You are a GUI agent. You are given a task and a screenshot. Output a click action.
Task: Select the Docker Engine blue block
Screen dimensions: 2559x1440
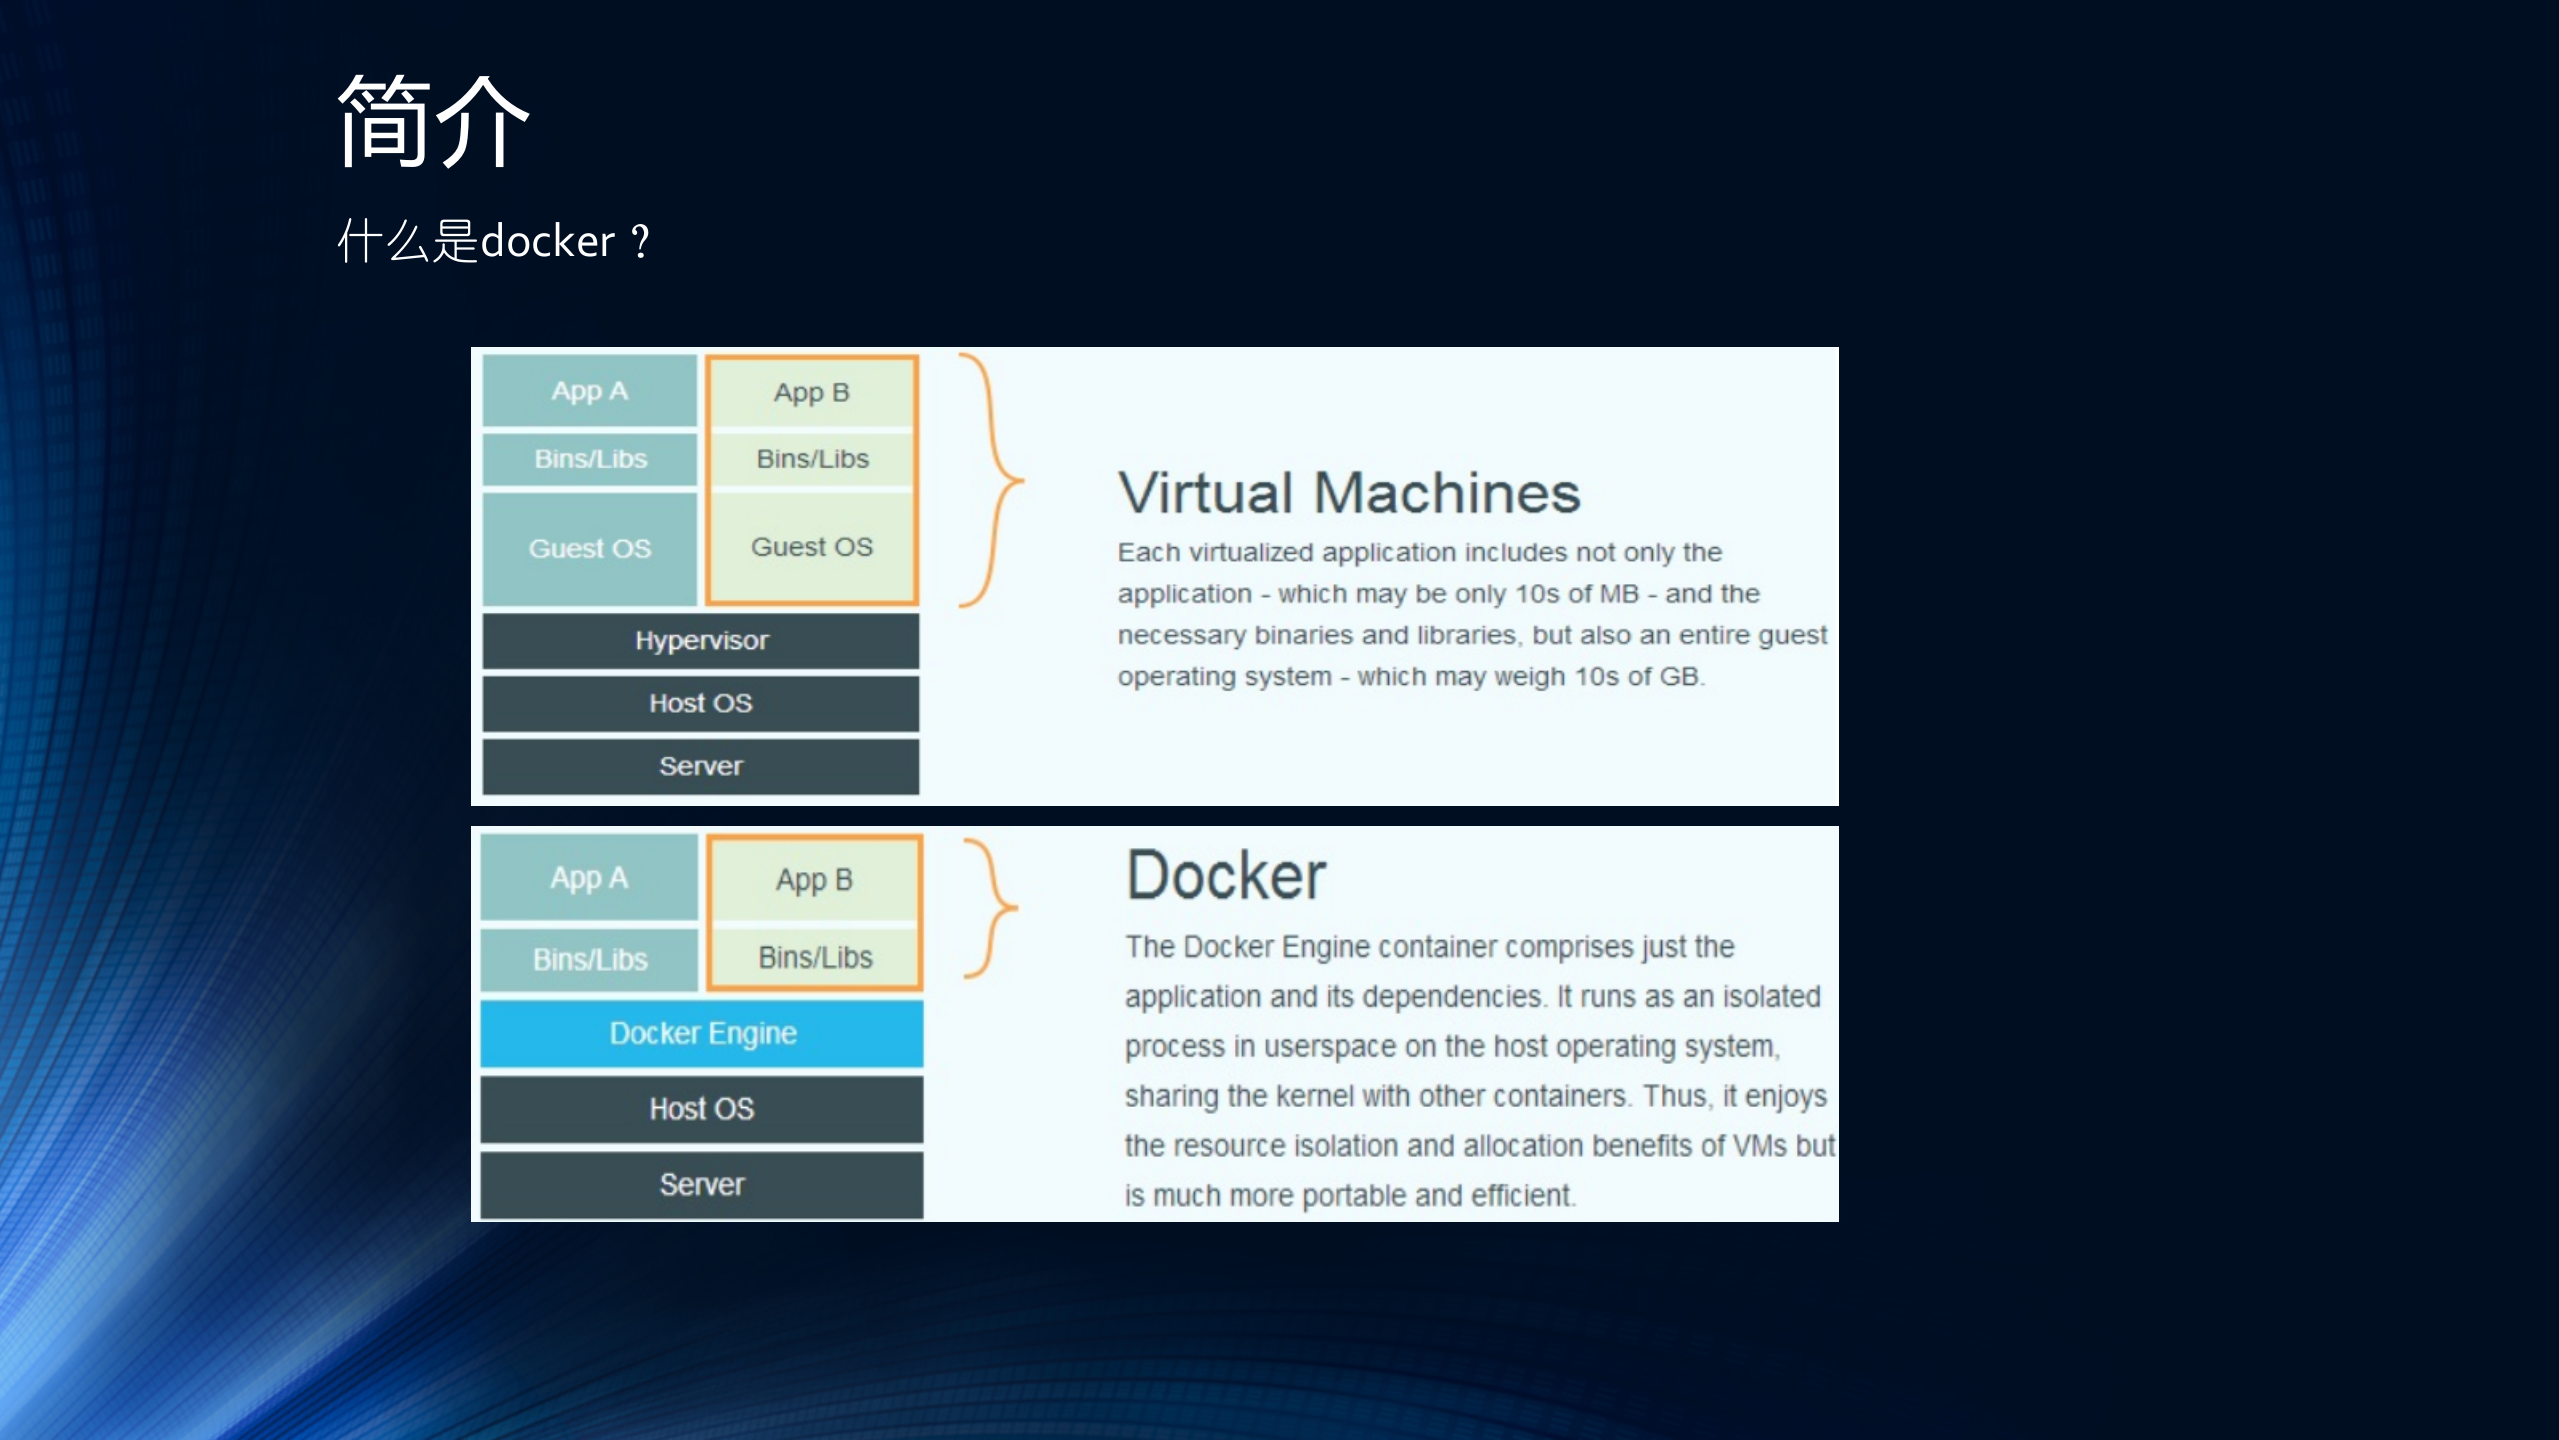coord(701,1032)
